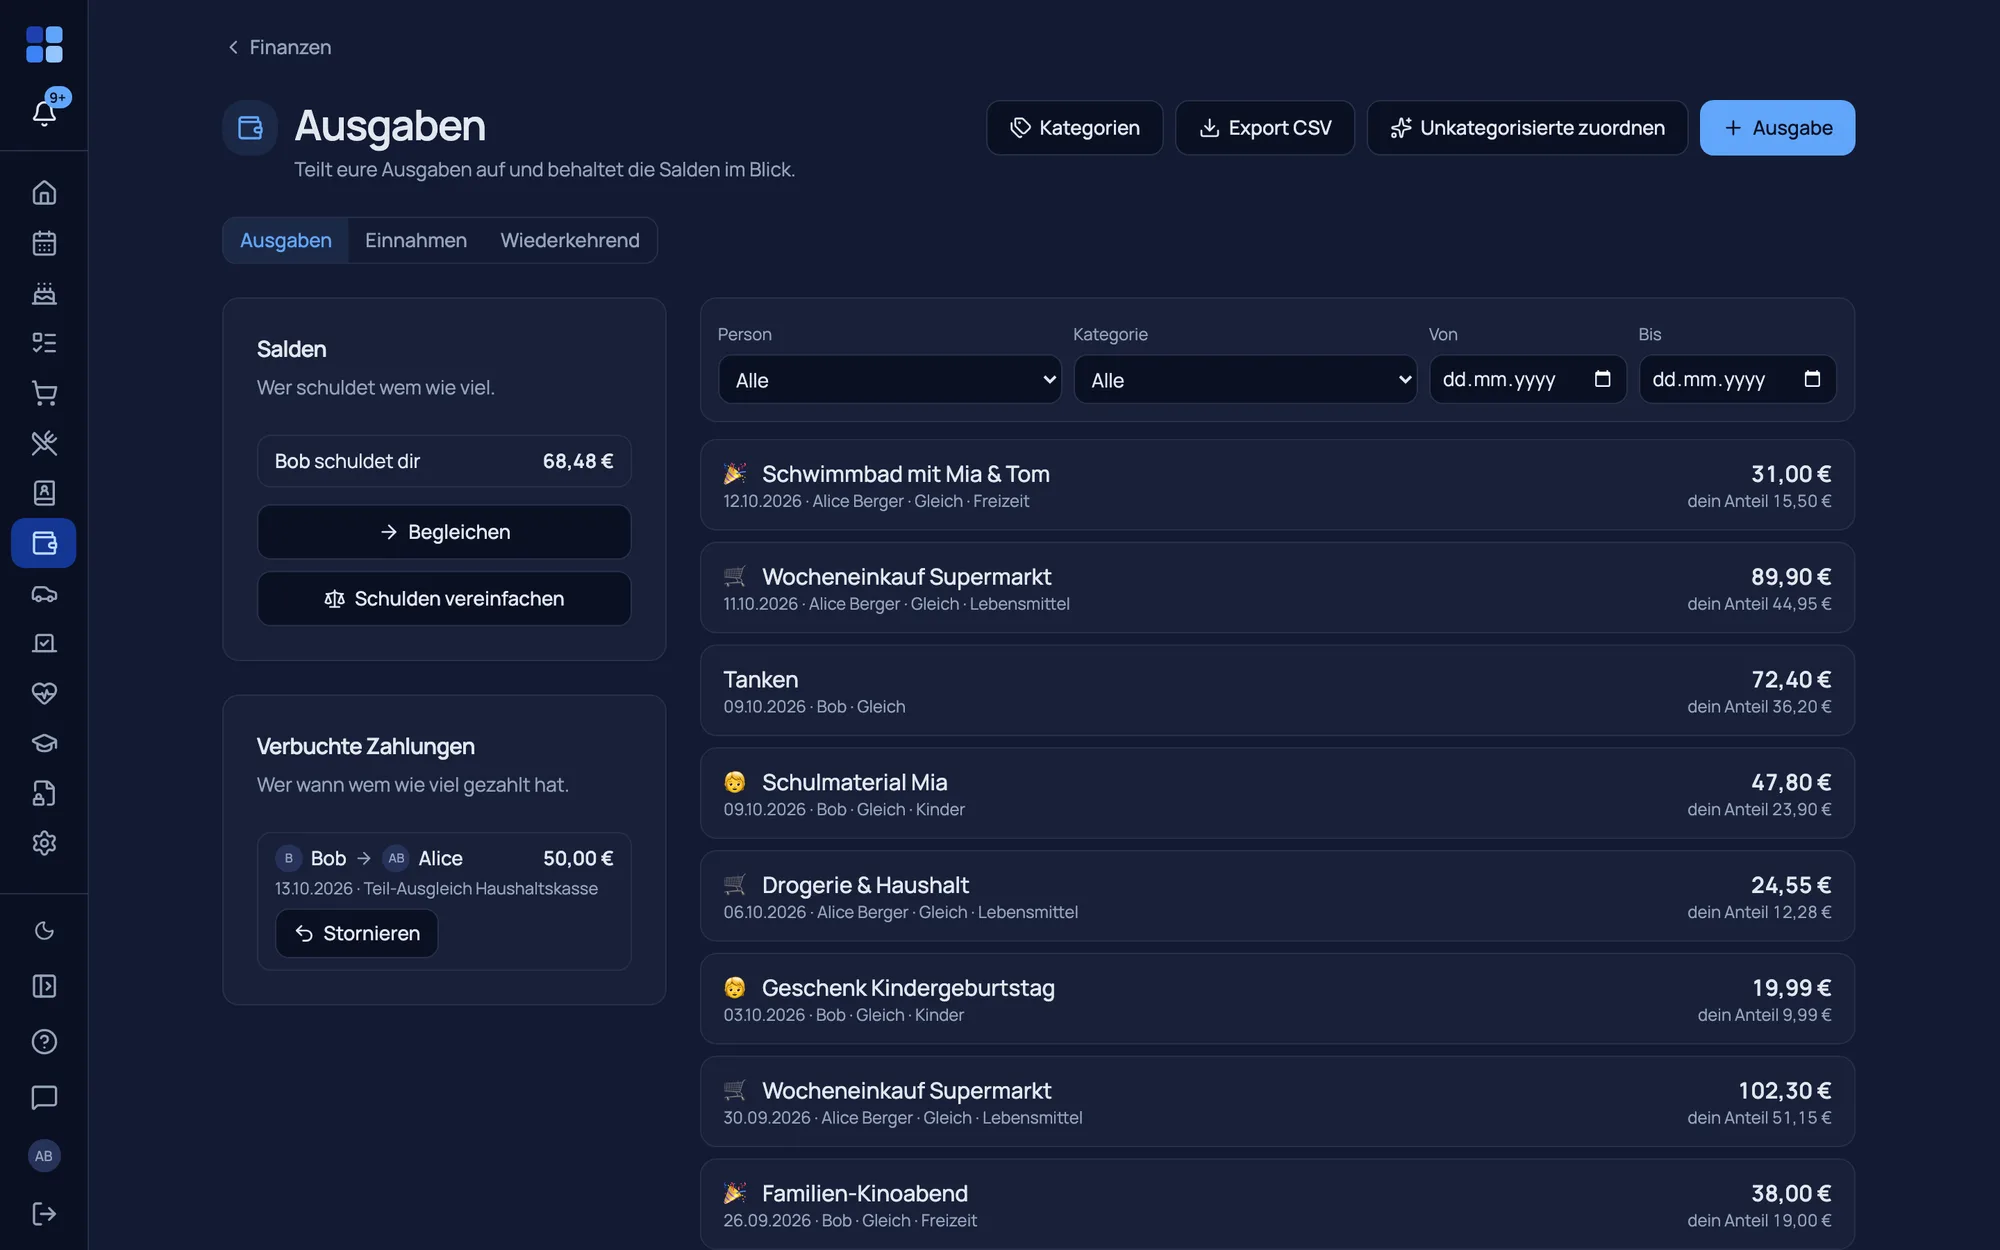Open calendar icon in sidebar
Screen dimensions: 2000x1250
(44, 243)
